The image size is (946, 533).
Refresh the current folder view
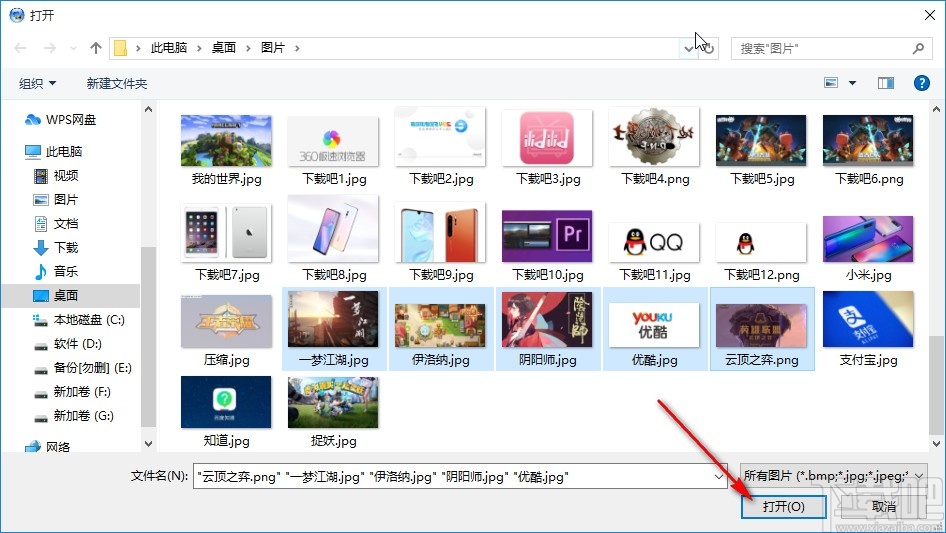(x=709, y=48)
